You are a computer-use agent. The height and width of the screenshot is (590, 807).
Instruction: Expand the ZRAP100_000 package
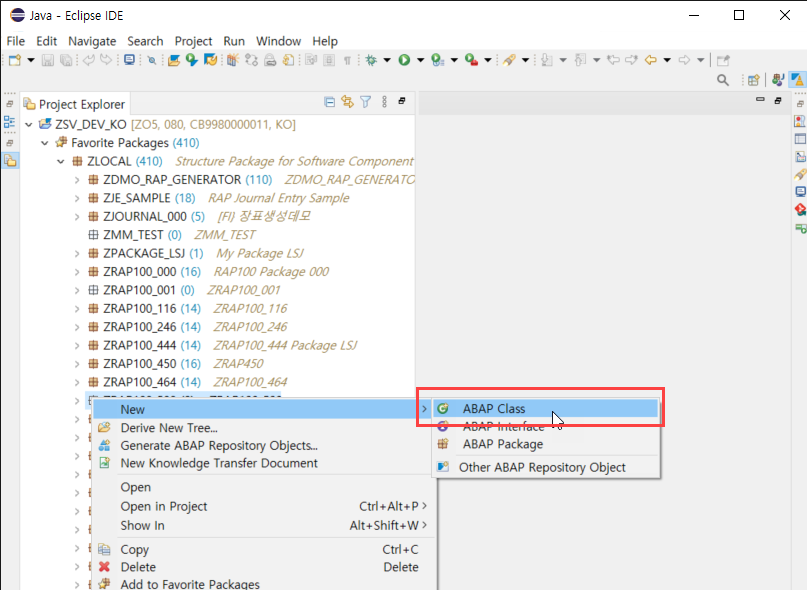[77, 272]
